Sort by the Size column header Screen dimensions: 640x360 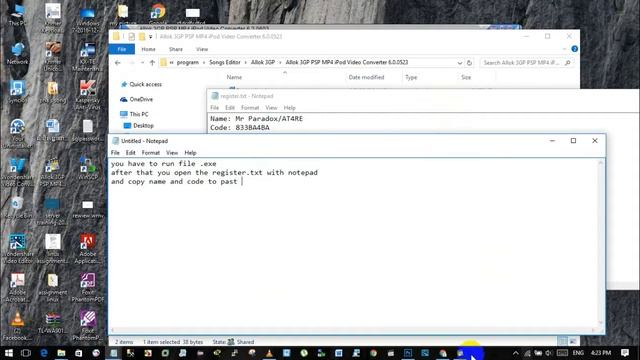(466, 77)
